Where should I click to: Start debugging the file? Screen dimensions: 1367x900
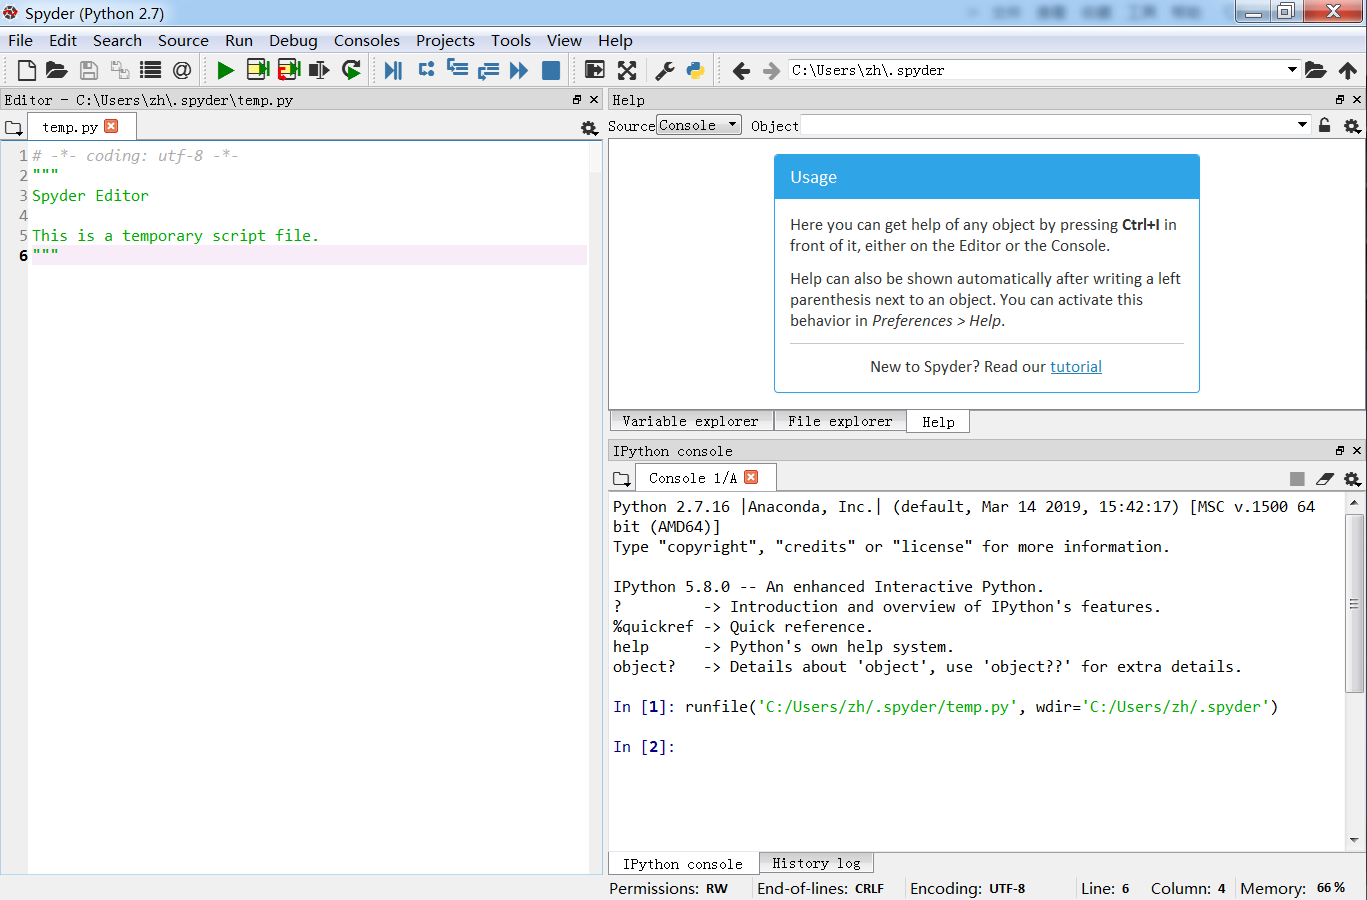tap(394, 70)
